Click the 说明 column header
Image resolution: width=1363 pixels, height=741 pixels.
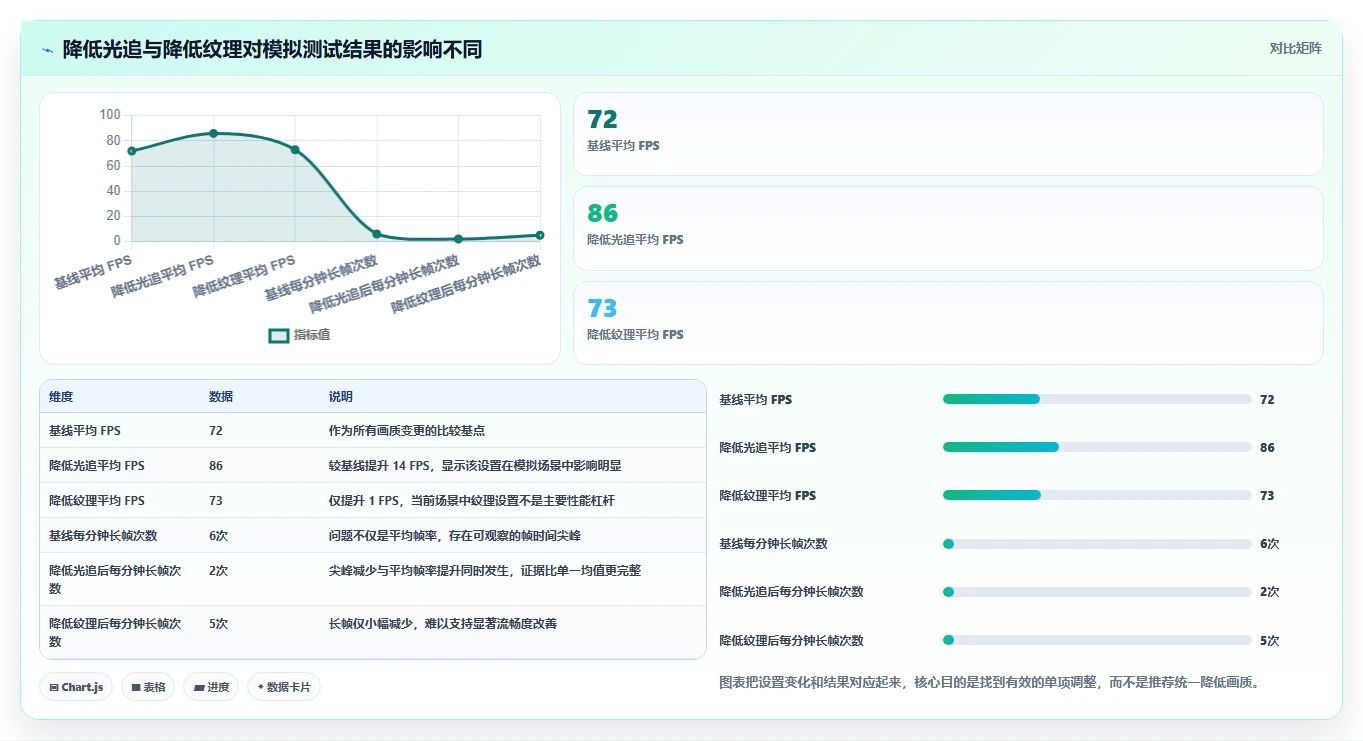pyautogui.click(x=341, y=397)
